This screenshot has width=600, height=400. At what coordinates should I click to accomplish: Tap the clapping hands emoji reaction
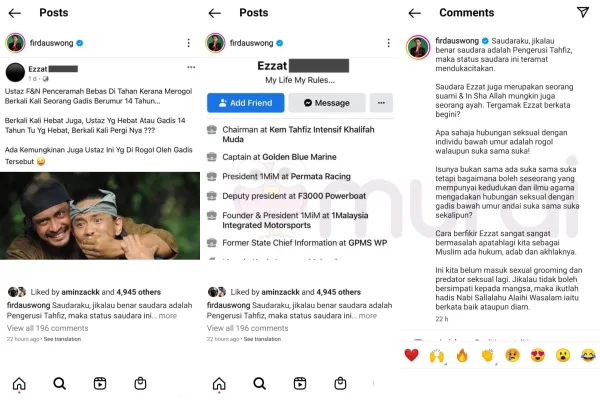pyautogui.click(x=487, y=356)
